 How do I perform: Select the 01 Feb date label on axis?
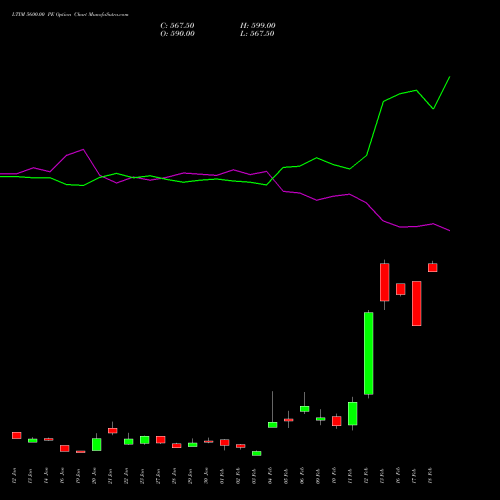point(223,476)
